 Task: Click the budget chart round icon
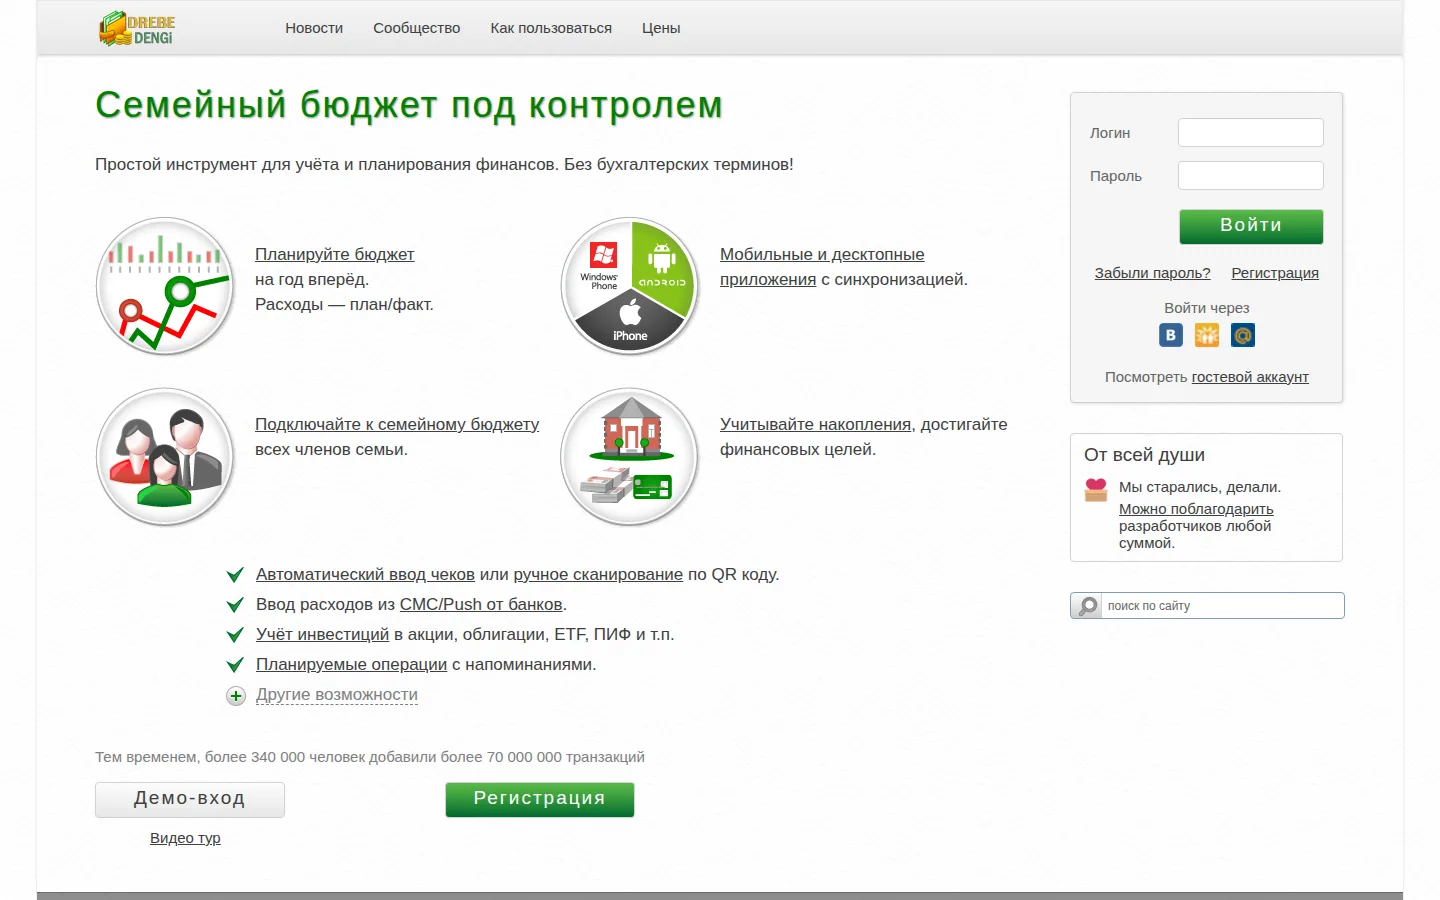pyautogui.click(x=165, y=286)
